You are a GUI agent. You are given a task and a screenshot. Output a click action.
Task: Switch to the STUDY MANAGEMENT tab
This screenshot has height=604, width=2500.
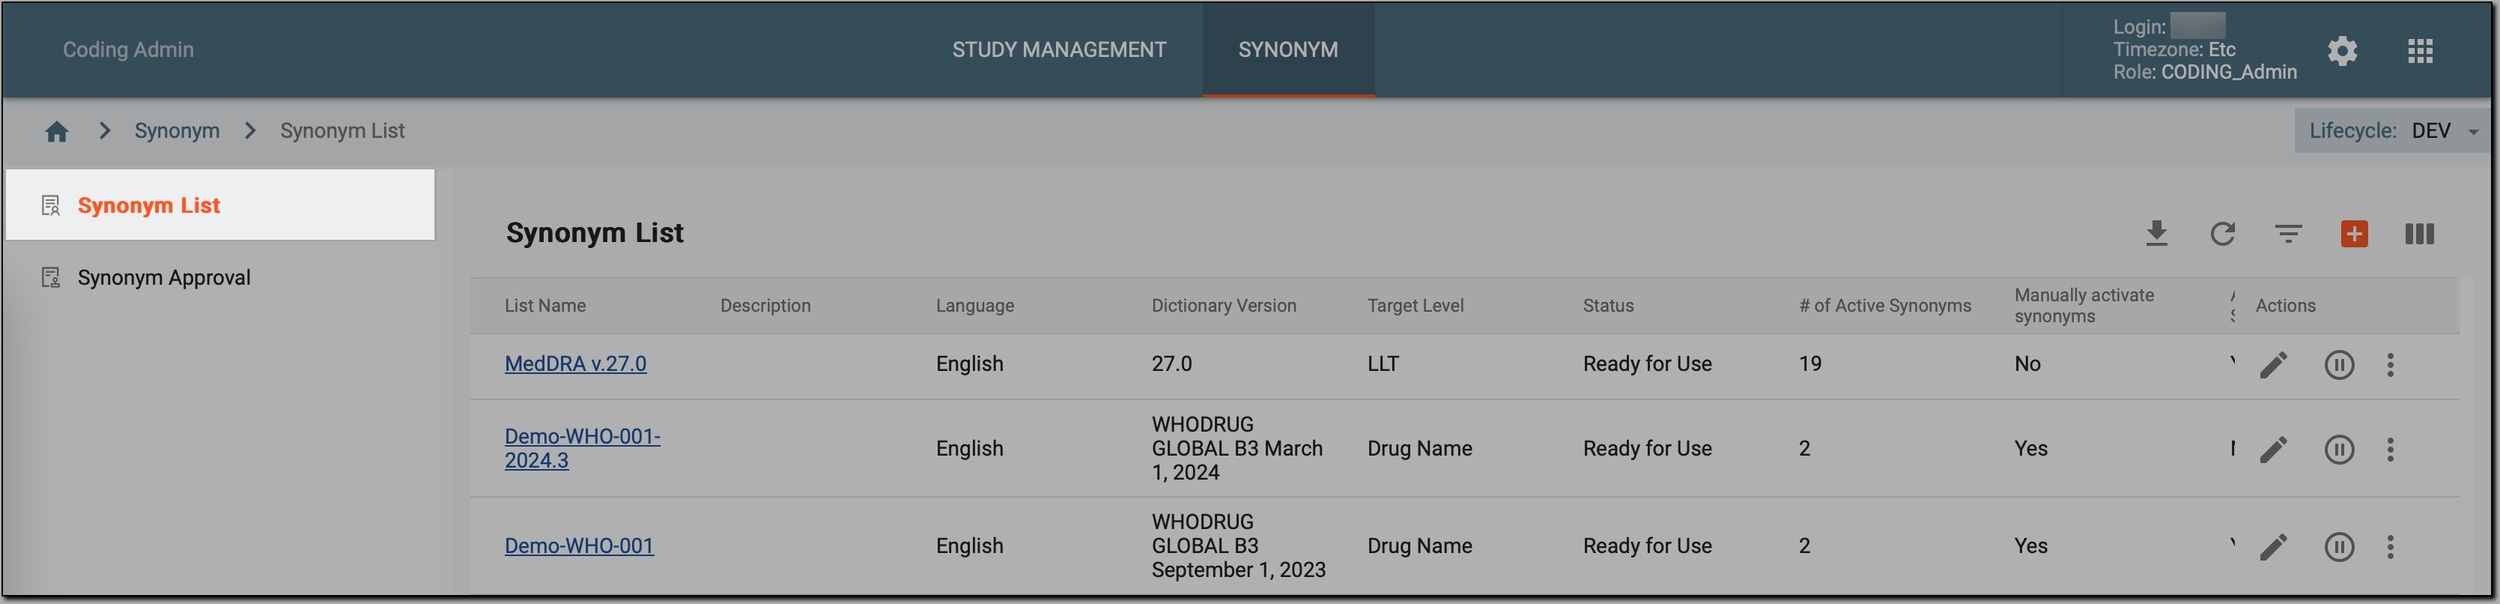point(1059,49)
